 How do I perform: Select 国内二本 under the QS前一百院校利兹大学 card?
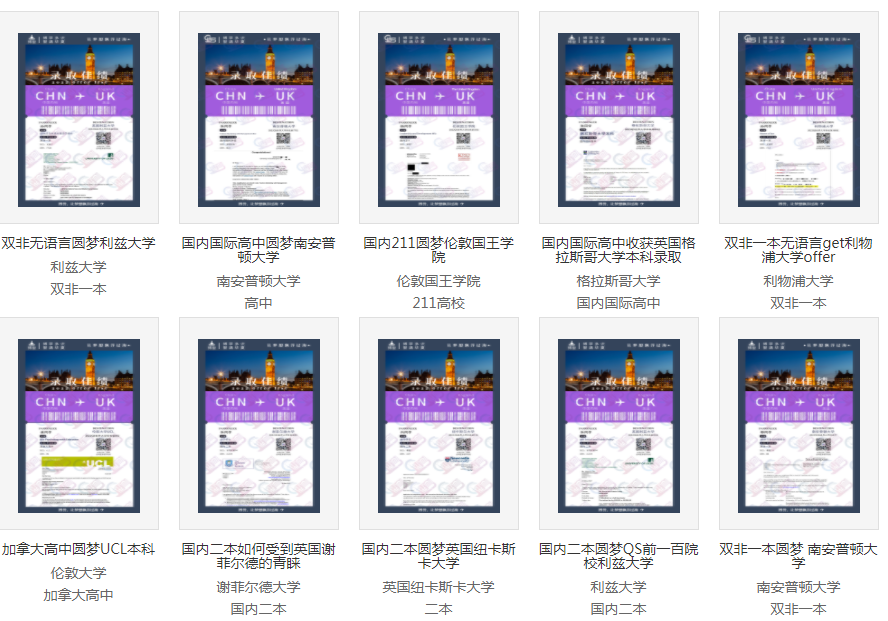click(619, 610)
